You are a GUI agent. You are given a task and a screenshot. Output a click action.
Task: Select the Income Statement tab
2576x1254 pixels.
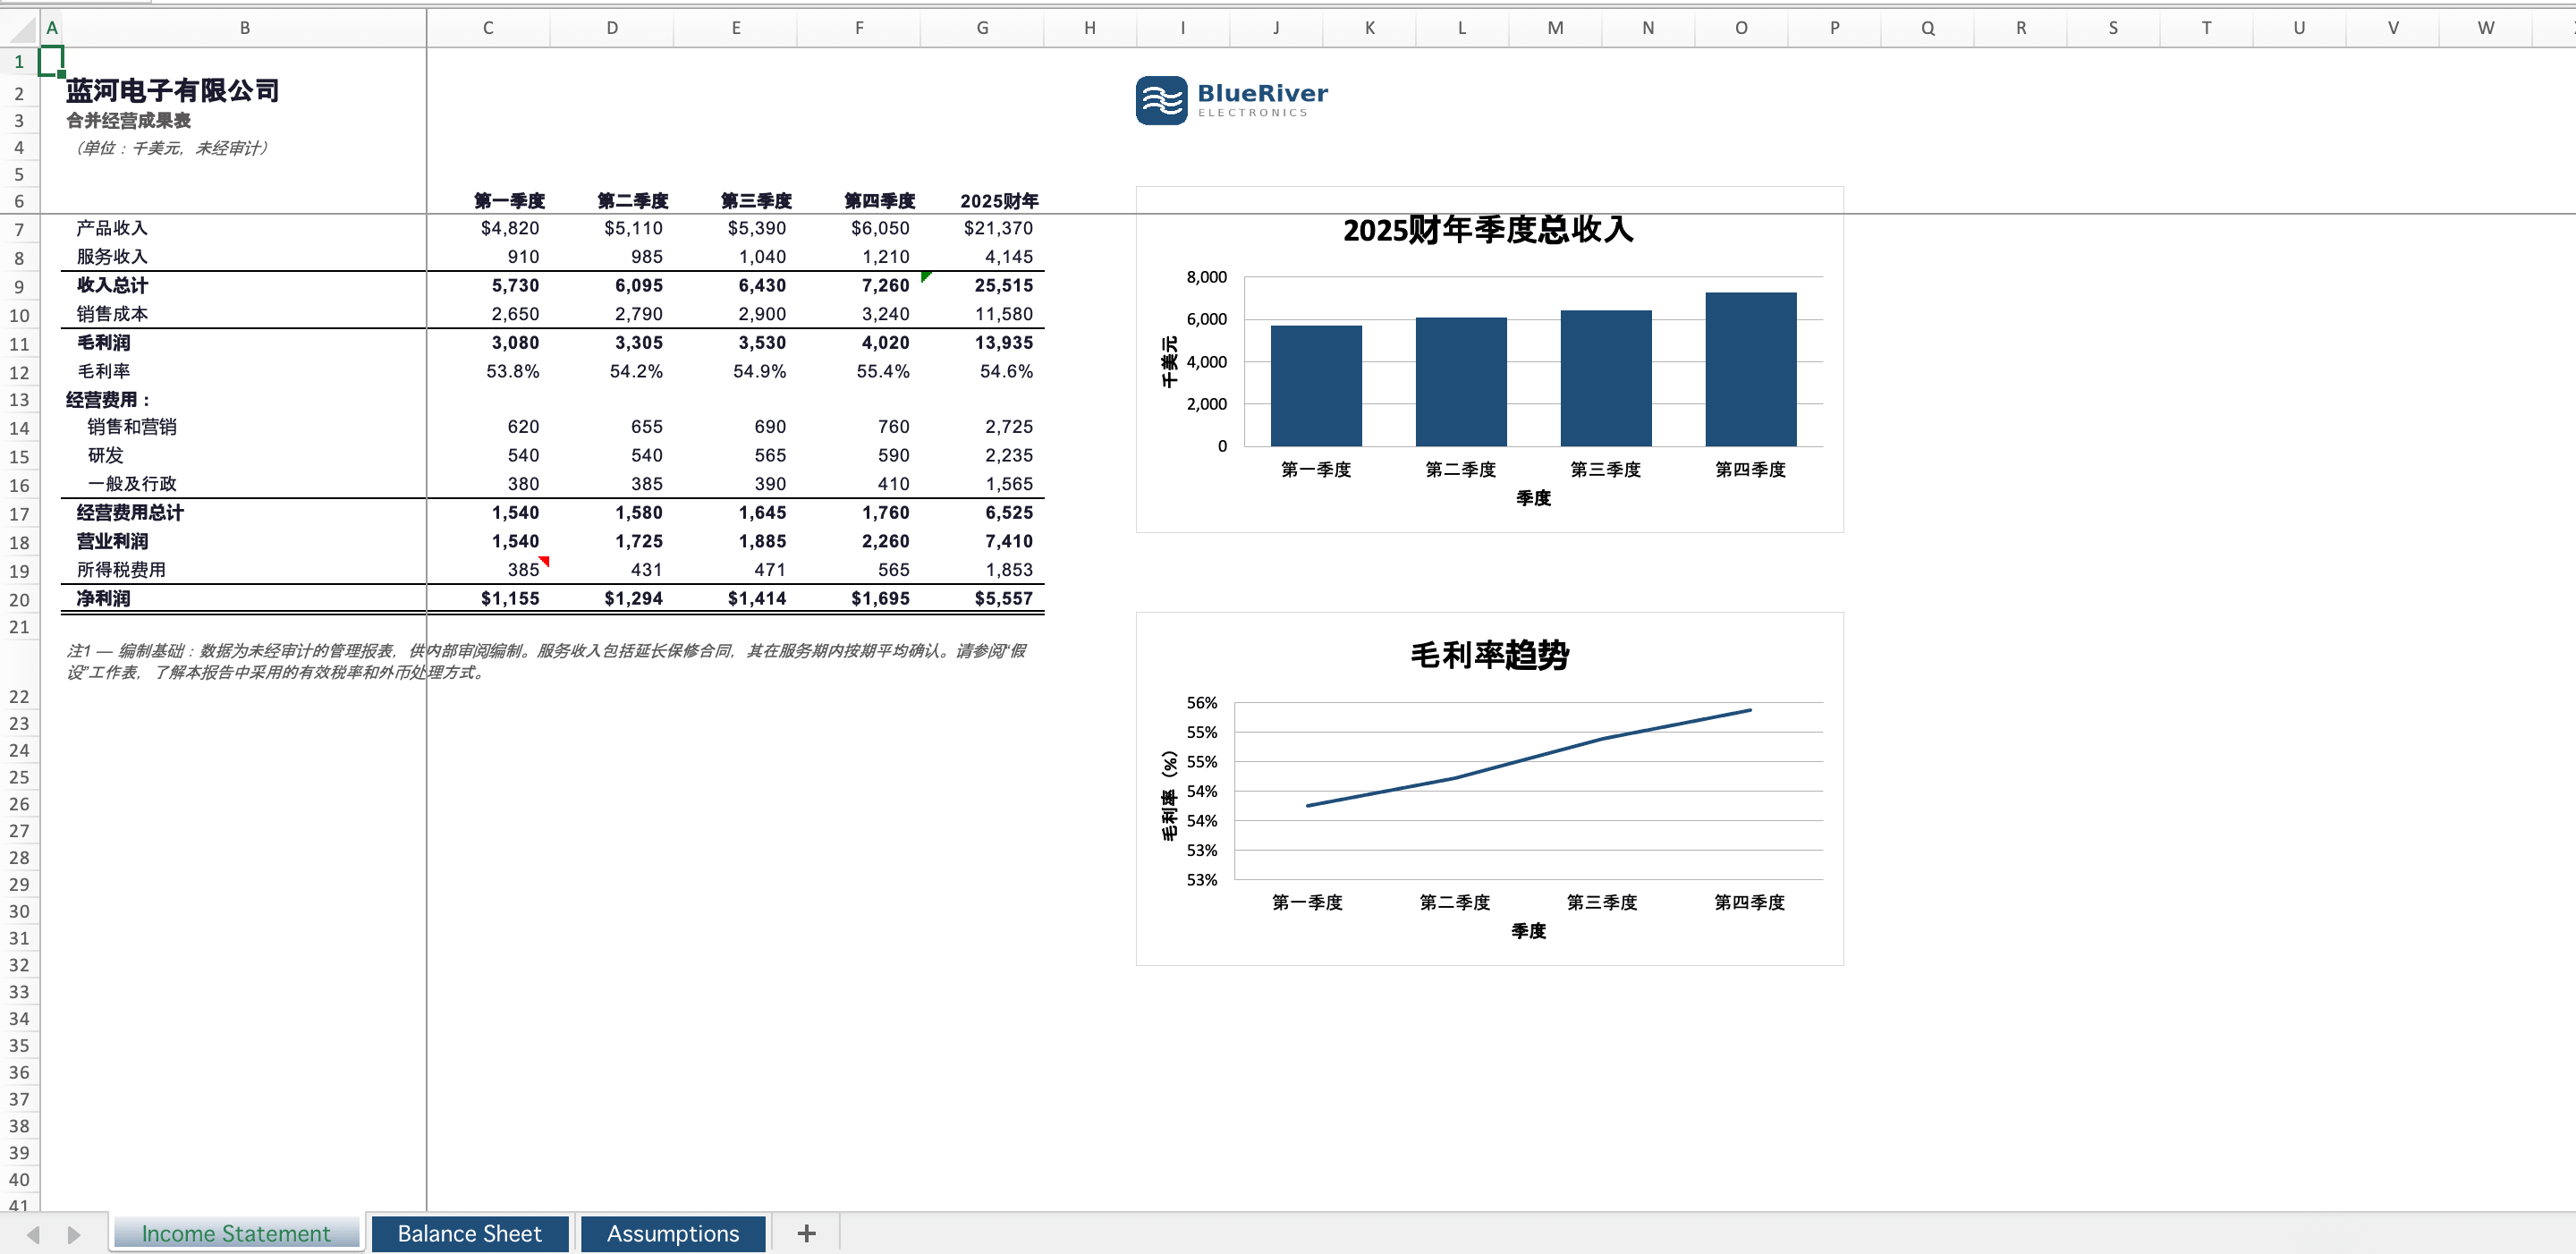[x=236, y=1233]
